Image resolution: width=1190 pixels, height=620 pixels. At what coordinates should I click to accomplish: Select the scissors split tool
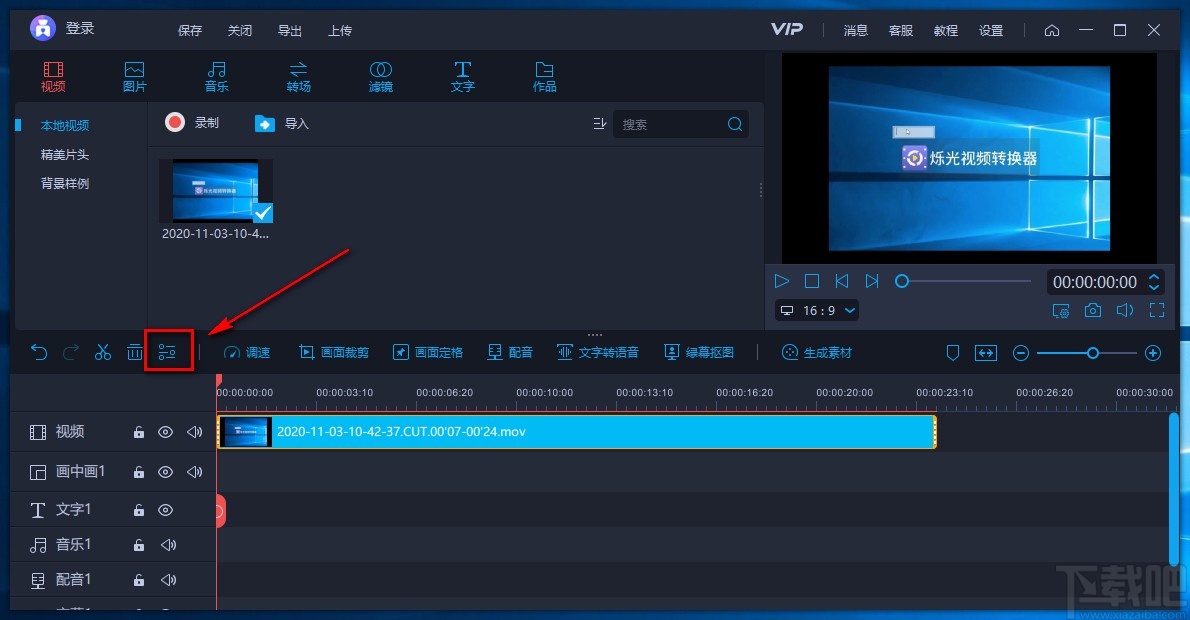point(102,352)
